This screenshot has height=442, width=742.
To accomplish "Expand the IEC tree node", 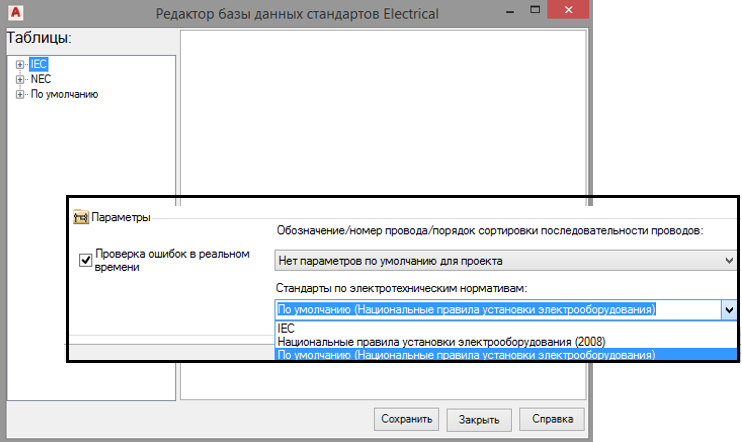I will pos(20,64).
